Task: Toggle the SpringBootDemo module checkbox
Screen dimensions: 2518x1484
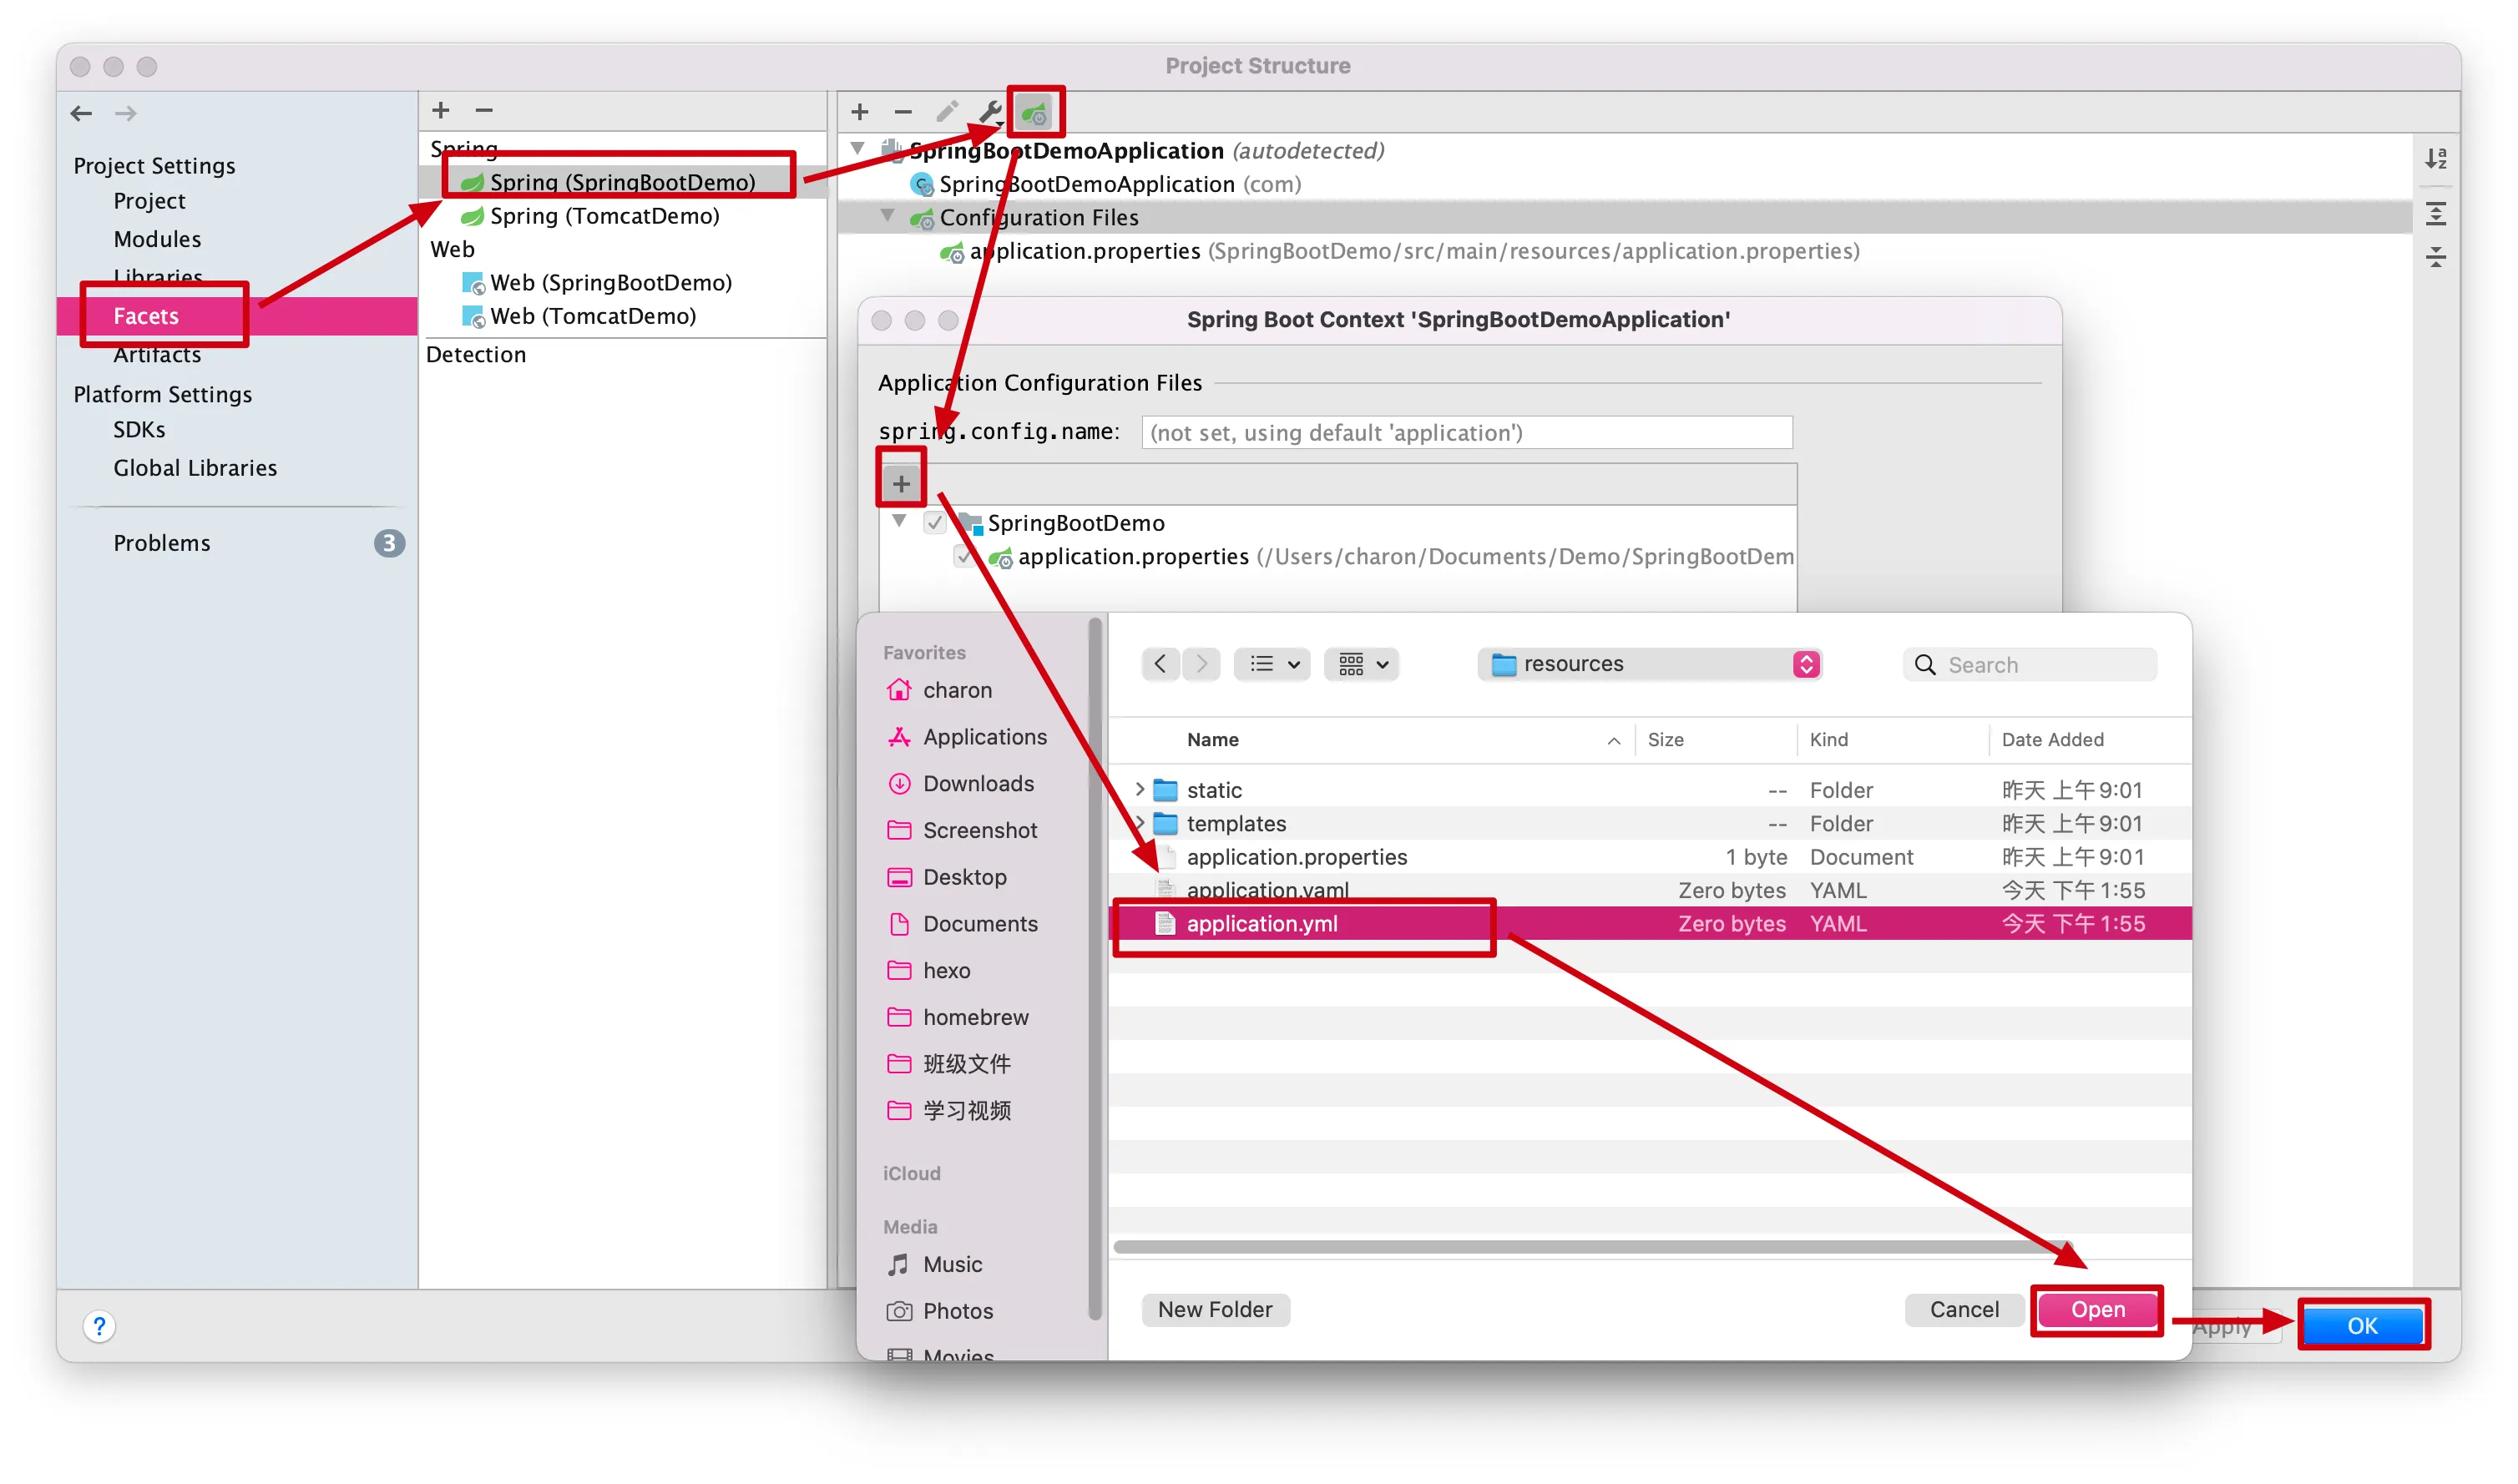Action: click(934, 523)
